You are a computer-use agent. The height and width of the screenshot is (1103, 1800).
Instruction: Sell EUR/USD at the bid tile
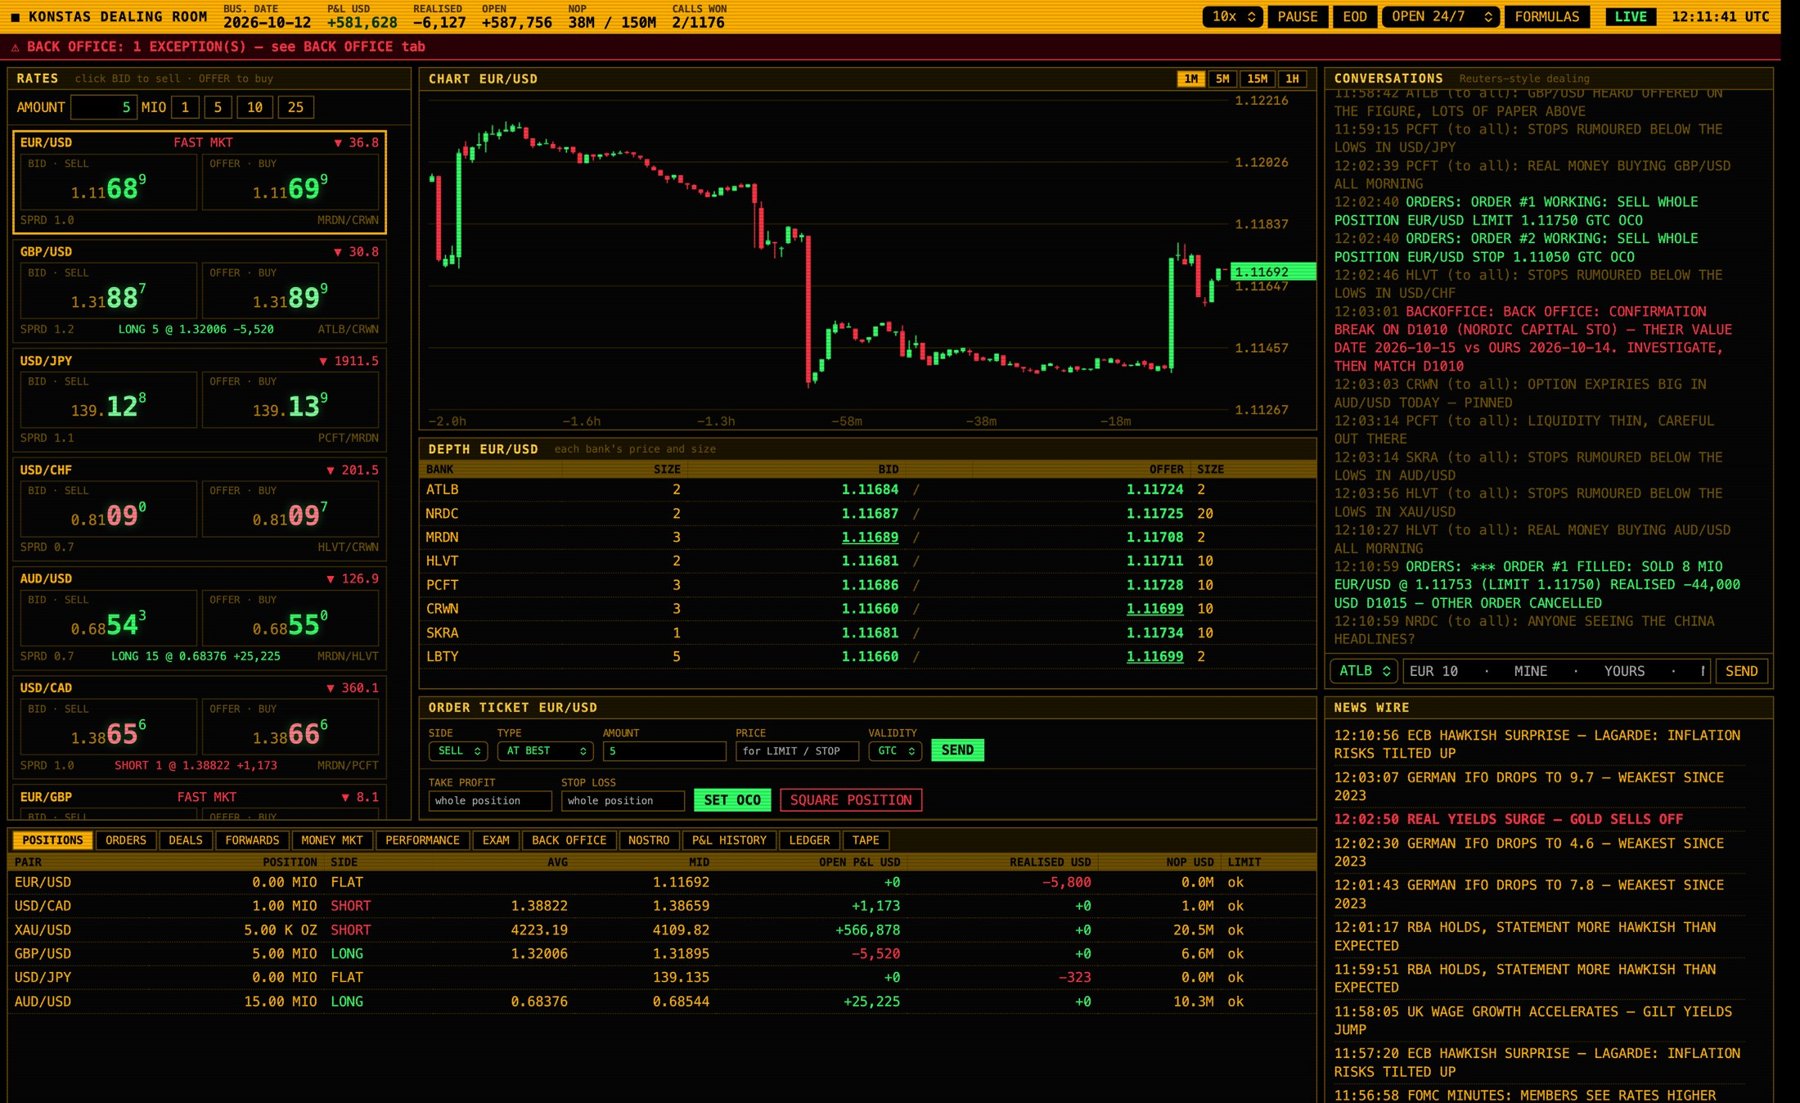coord(108,182)
